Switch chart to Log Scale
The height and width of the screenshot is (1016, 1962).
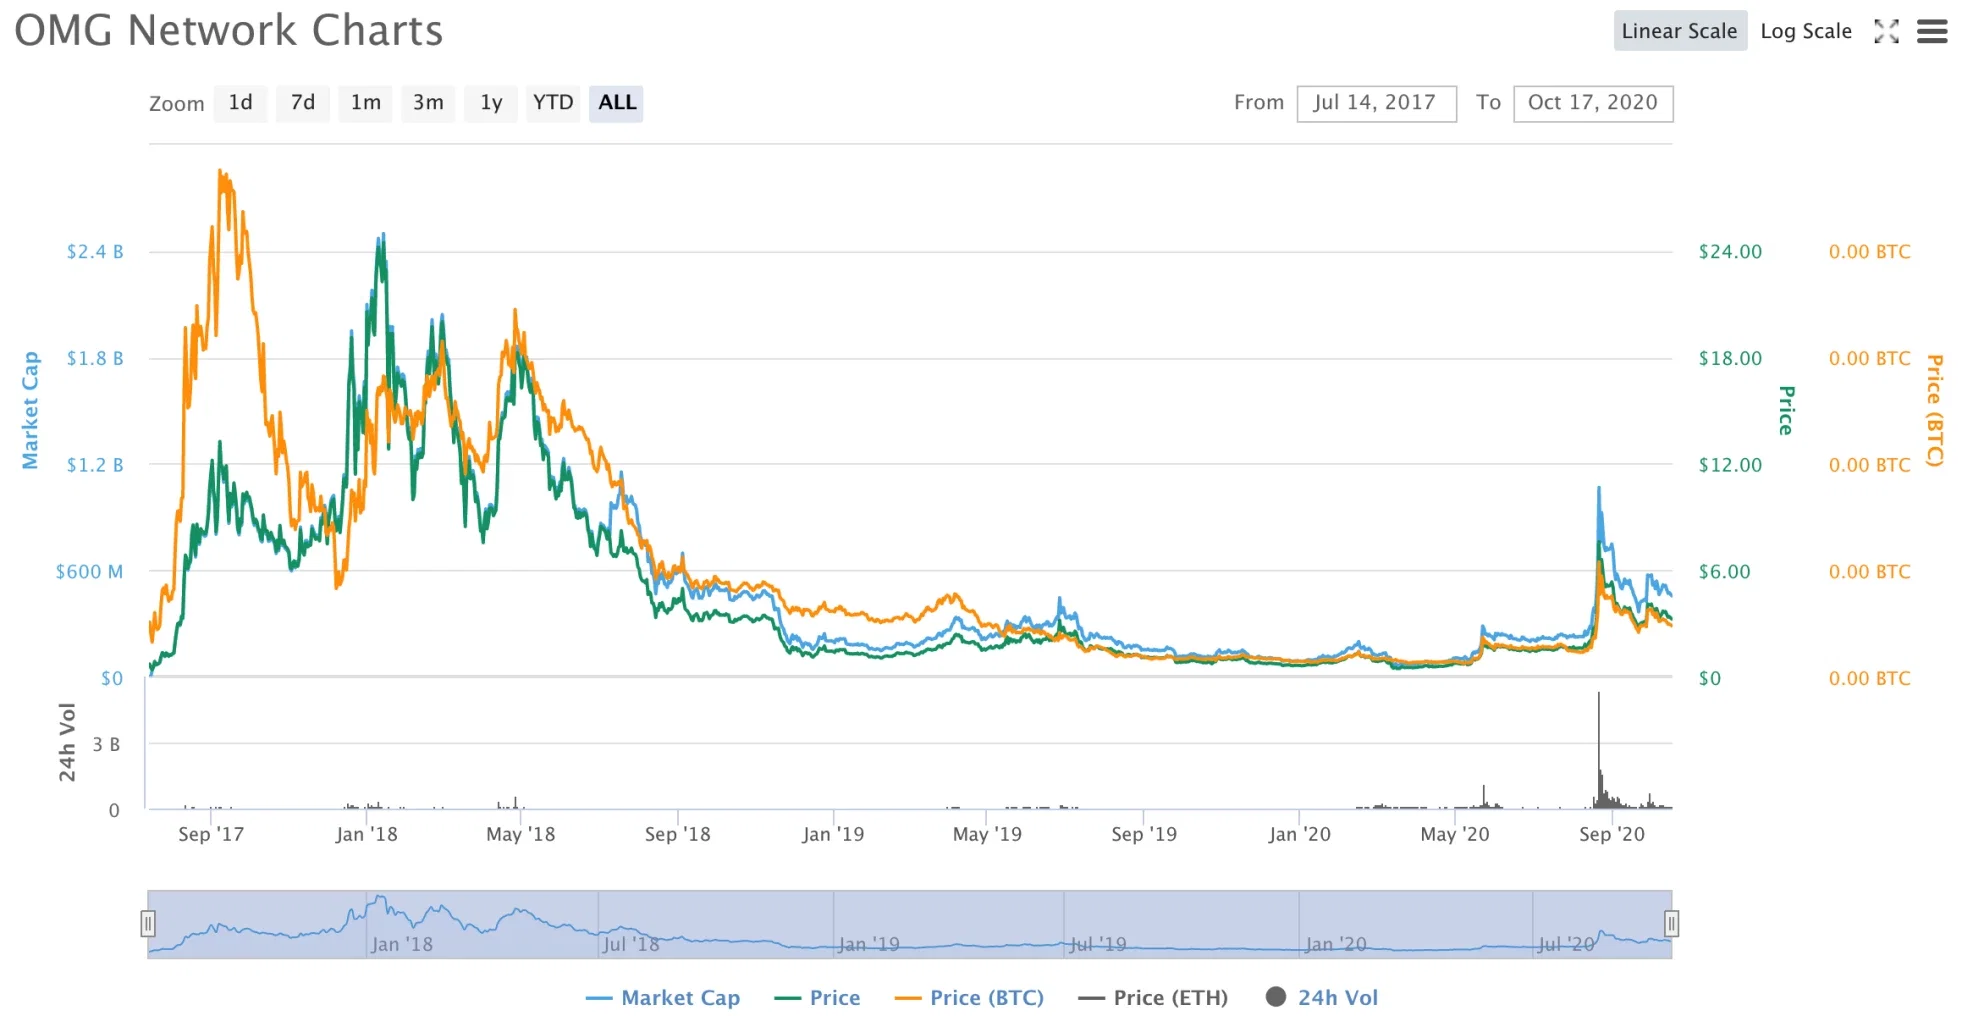[1805, 31]
